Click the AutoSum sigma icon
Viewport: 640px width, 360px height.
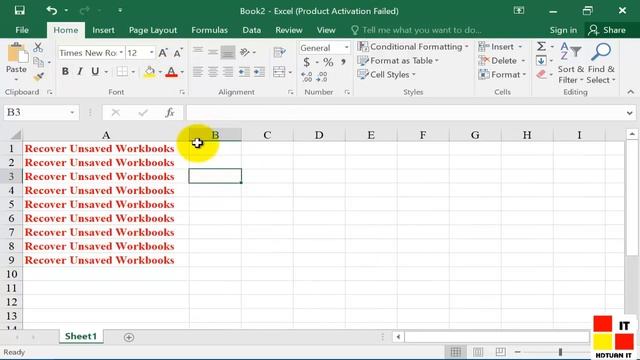(x=541, y=46)
